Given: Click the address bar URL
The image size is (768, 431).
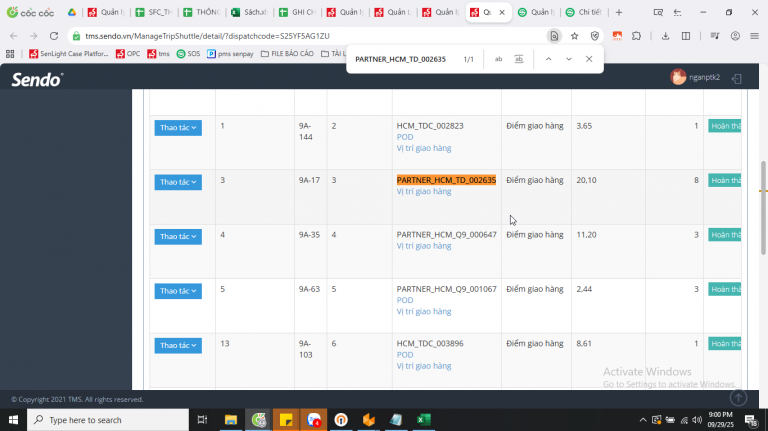Looking at the screenshot, I should [207, 36].
